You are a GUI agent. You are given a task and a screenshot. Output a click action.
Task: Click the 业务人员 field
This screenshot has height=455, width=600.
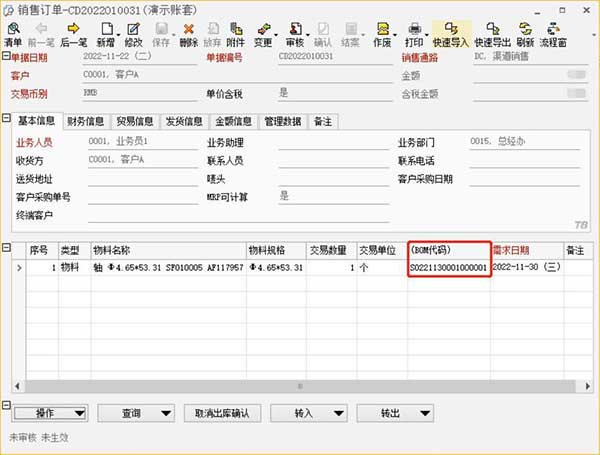click(x=143, y=142)
